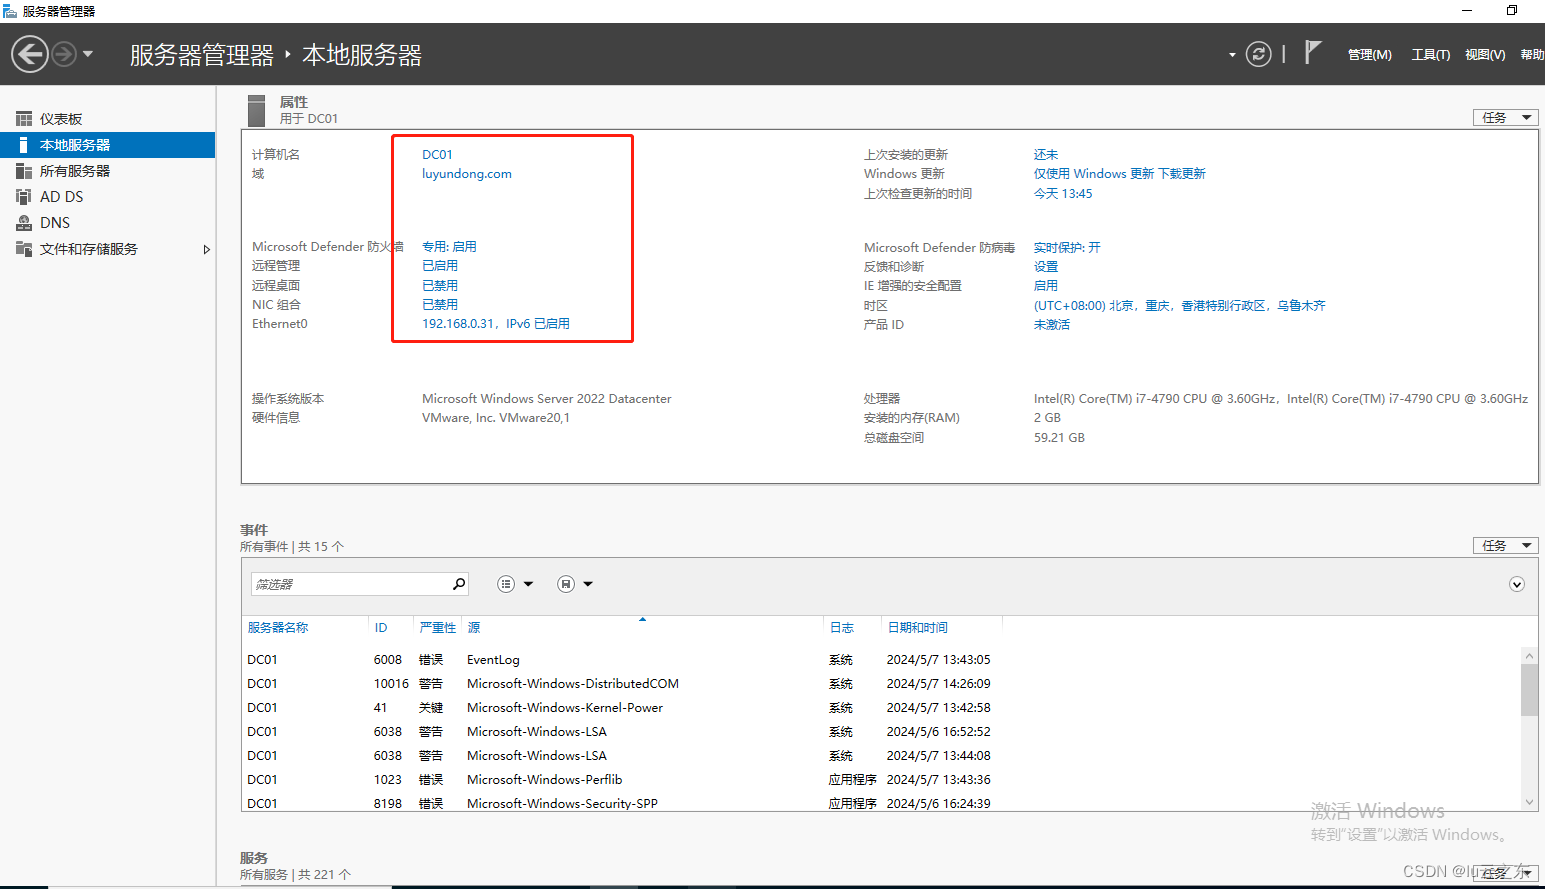This screenshot has height=889, width=1545.
Task: Click events list scrollbar up arrow
Action: coord(1529,656)
